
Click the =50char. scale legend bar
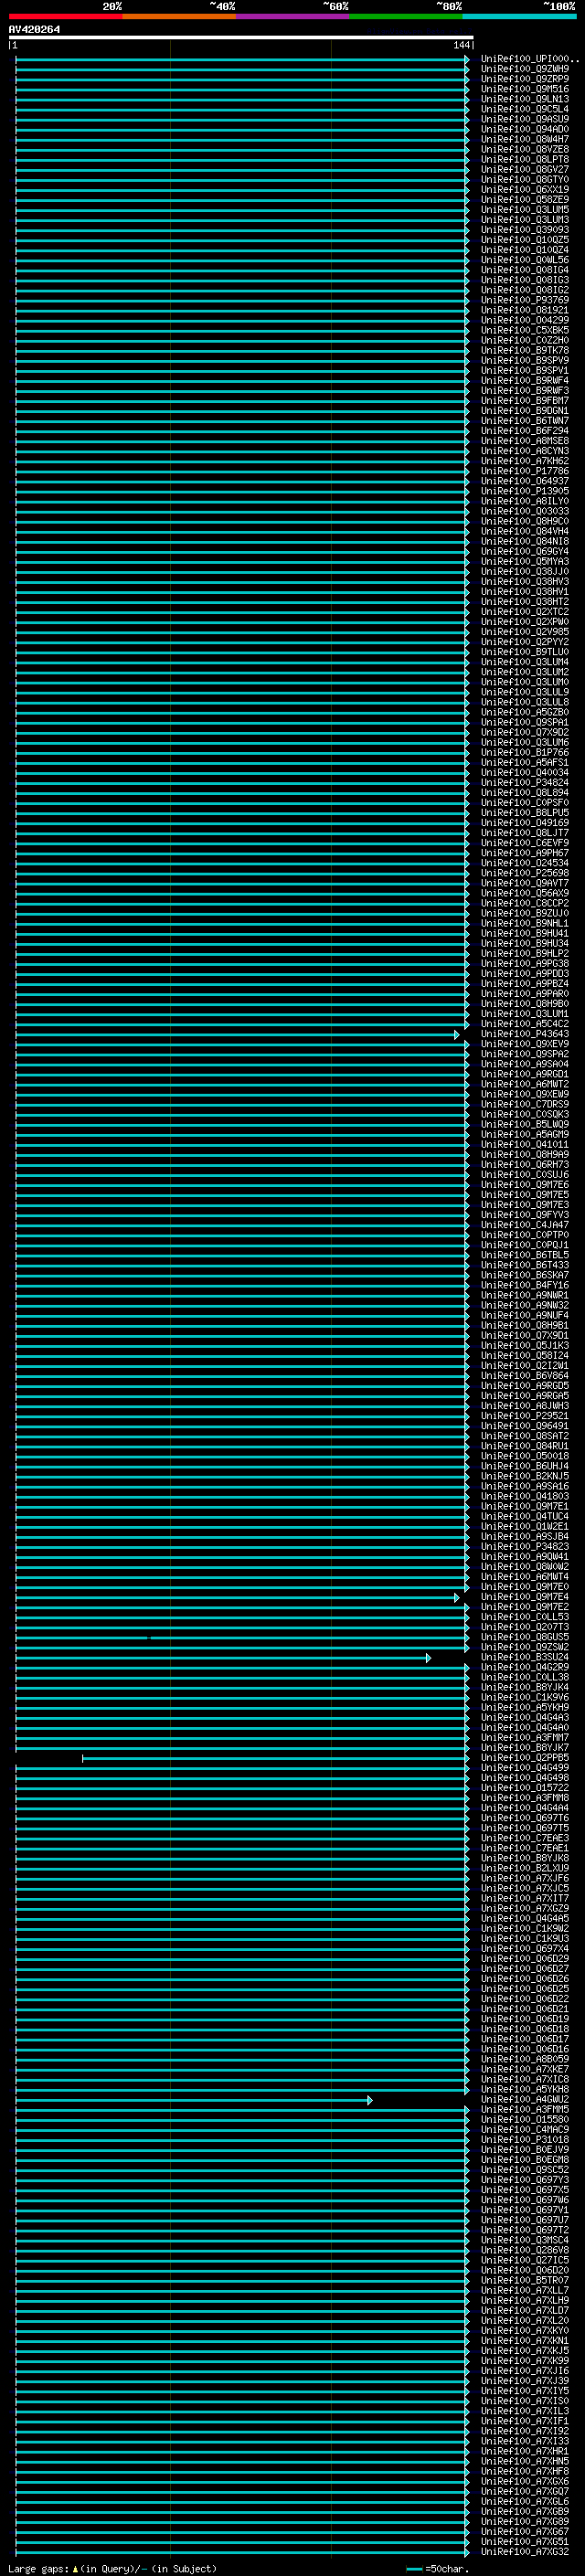[415, 2568]
